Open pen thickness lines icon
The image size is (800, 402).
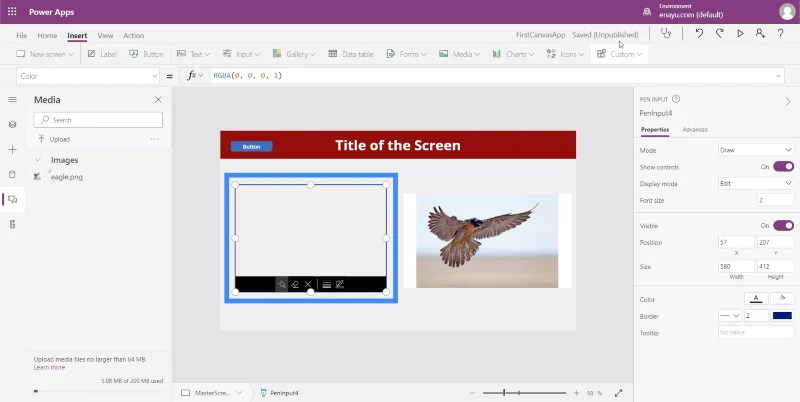(327, 284)
